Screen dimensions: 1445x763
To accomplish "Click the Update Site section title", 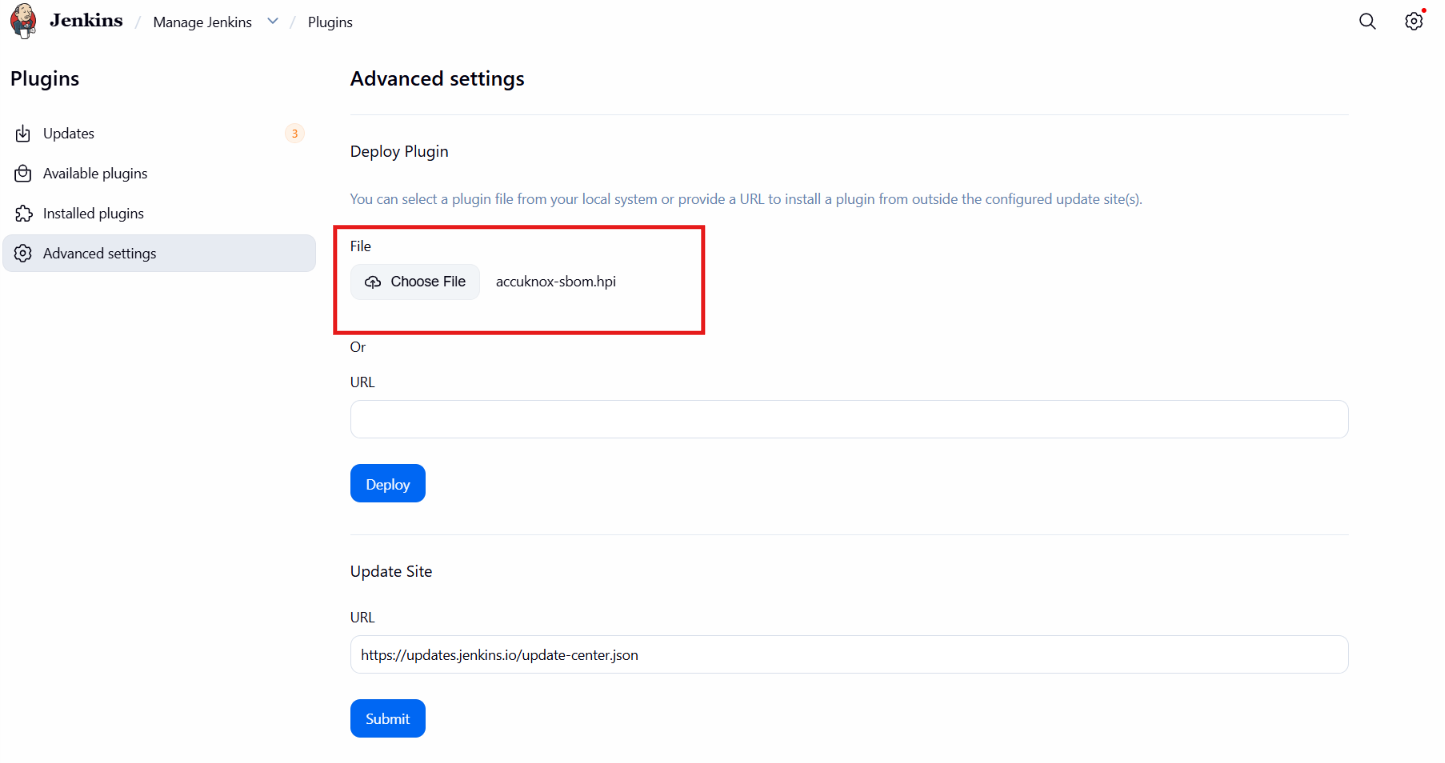I will click(391, 572).
